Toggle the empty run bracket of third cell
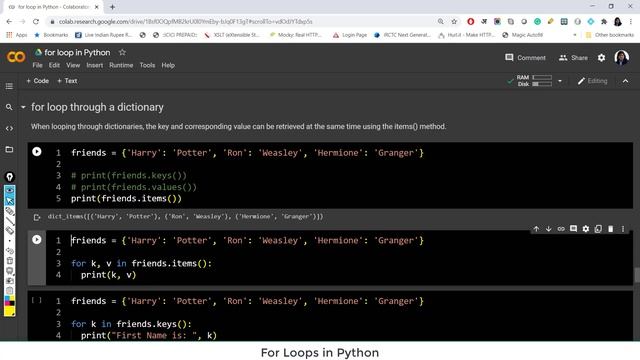 tap(37, 300)
